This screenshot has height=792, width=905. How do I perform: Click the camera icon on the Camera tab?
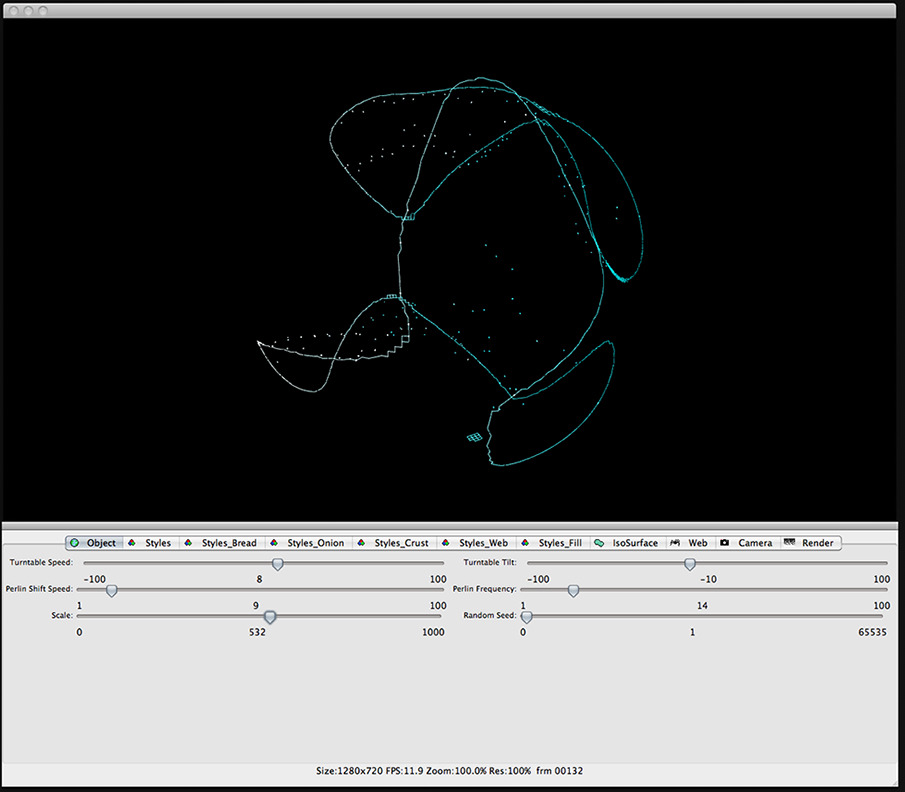coord(724,543)
